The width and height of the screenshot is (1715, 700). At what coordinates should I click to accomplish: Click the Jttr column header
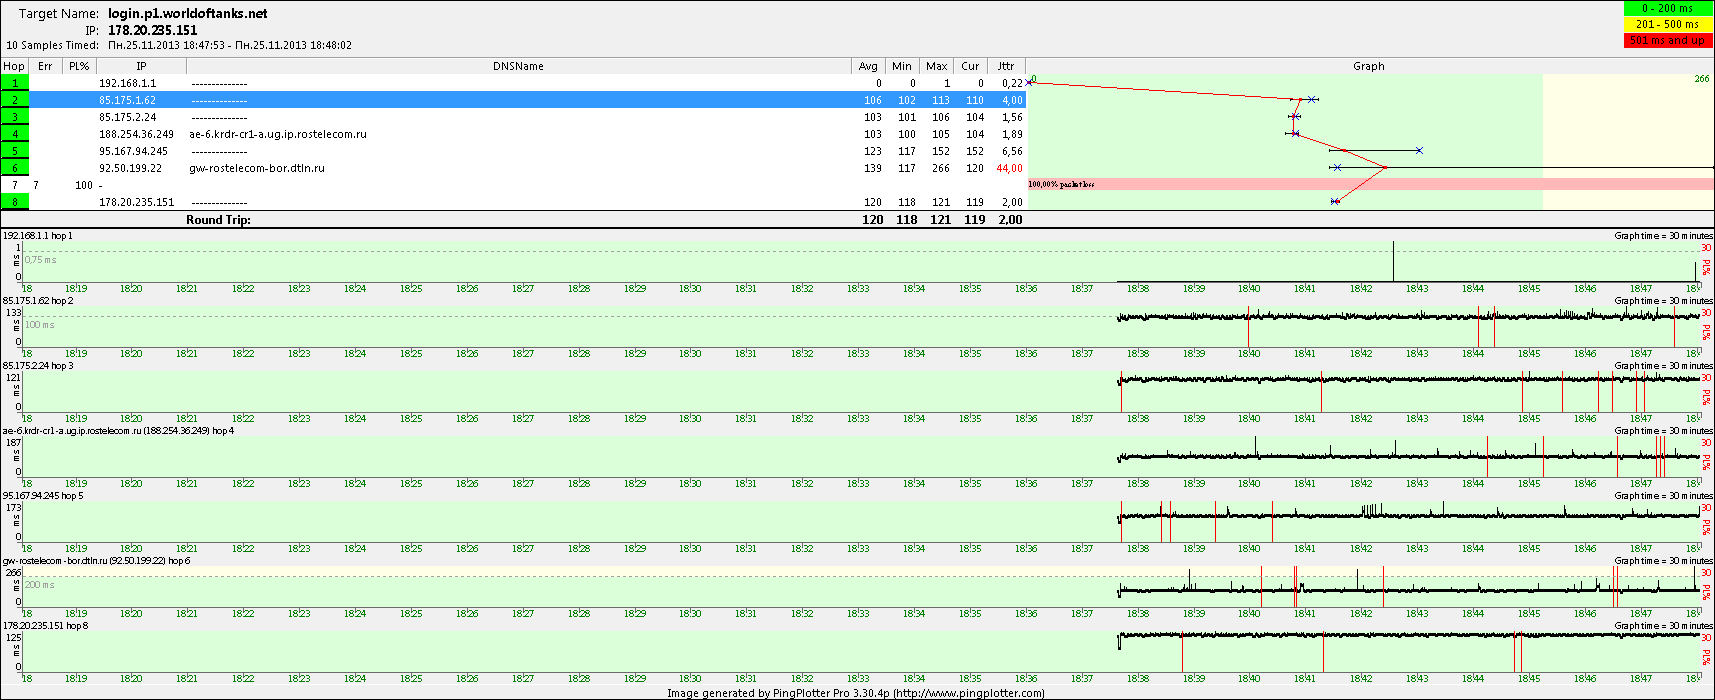[1005, 66]
